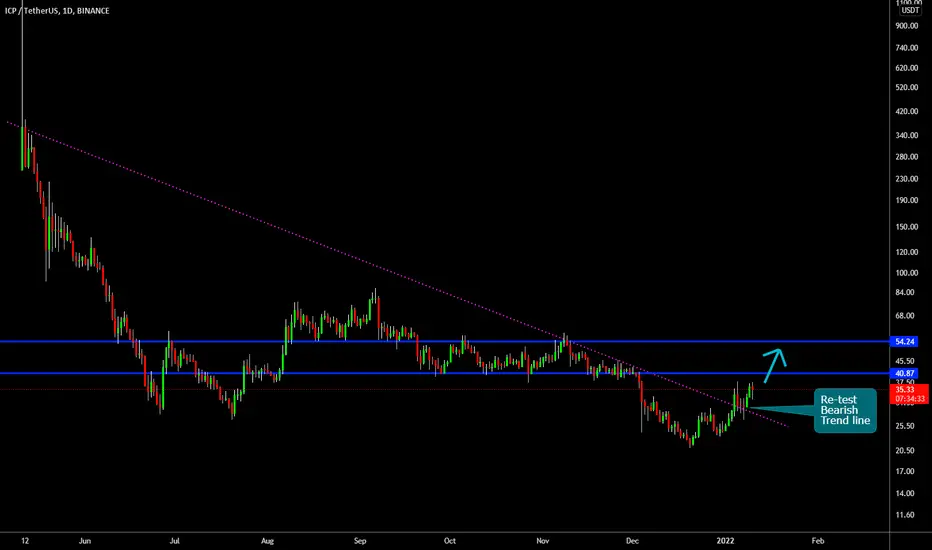Click the 2022 label on time axis
The width and height of the screenshot is (932, 550).
click(x=725, y=541)
